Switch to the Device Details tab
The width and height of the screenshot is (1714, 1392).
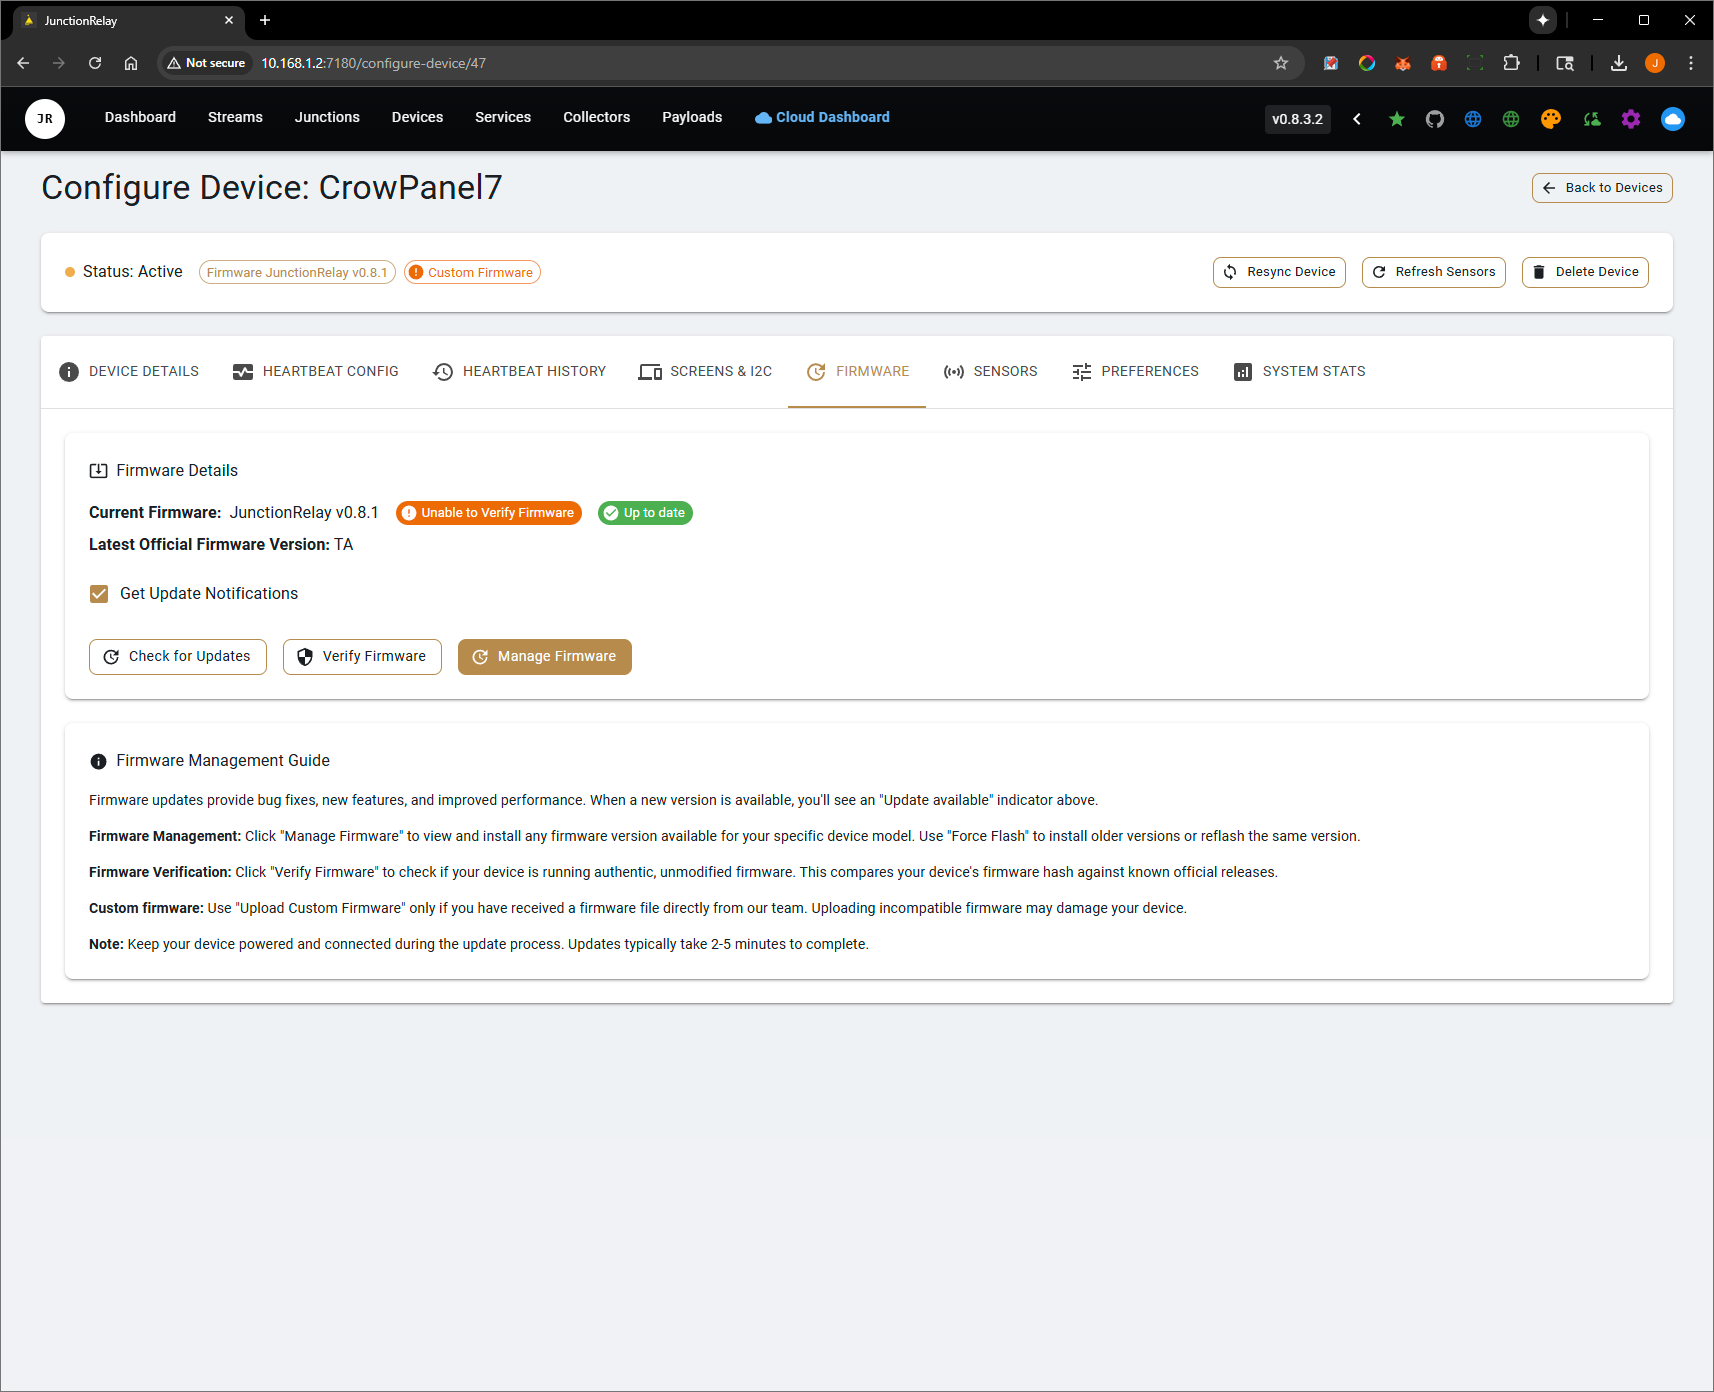tap(129, 372)
